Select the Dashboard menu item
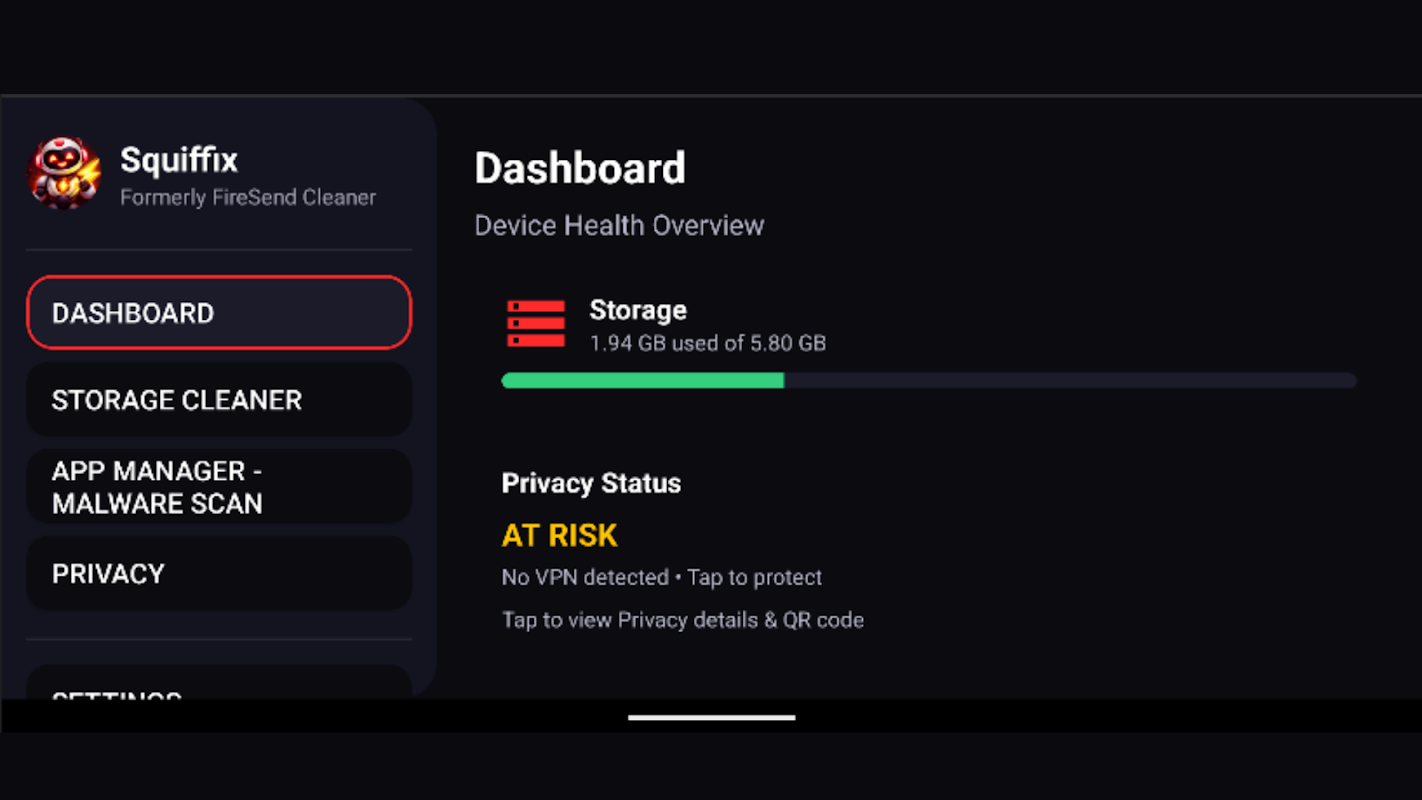 tap(218, 313)
